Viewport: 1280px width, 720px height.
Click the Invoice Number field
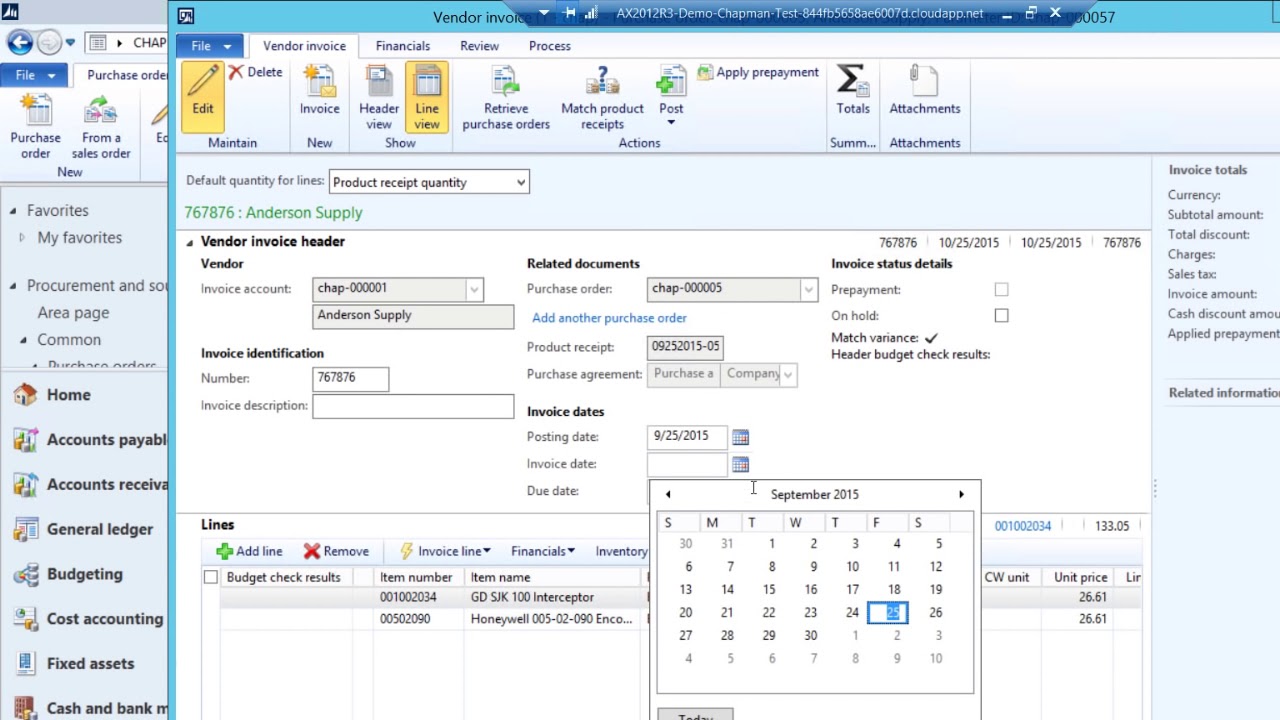pos(350,379)
